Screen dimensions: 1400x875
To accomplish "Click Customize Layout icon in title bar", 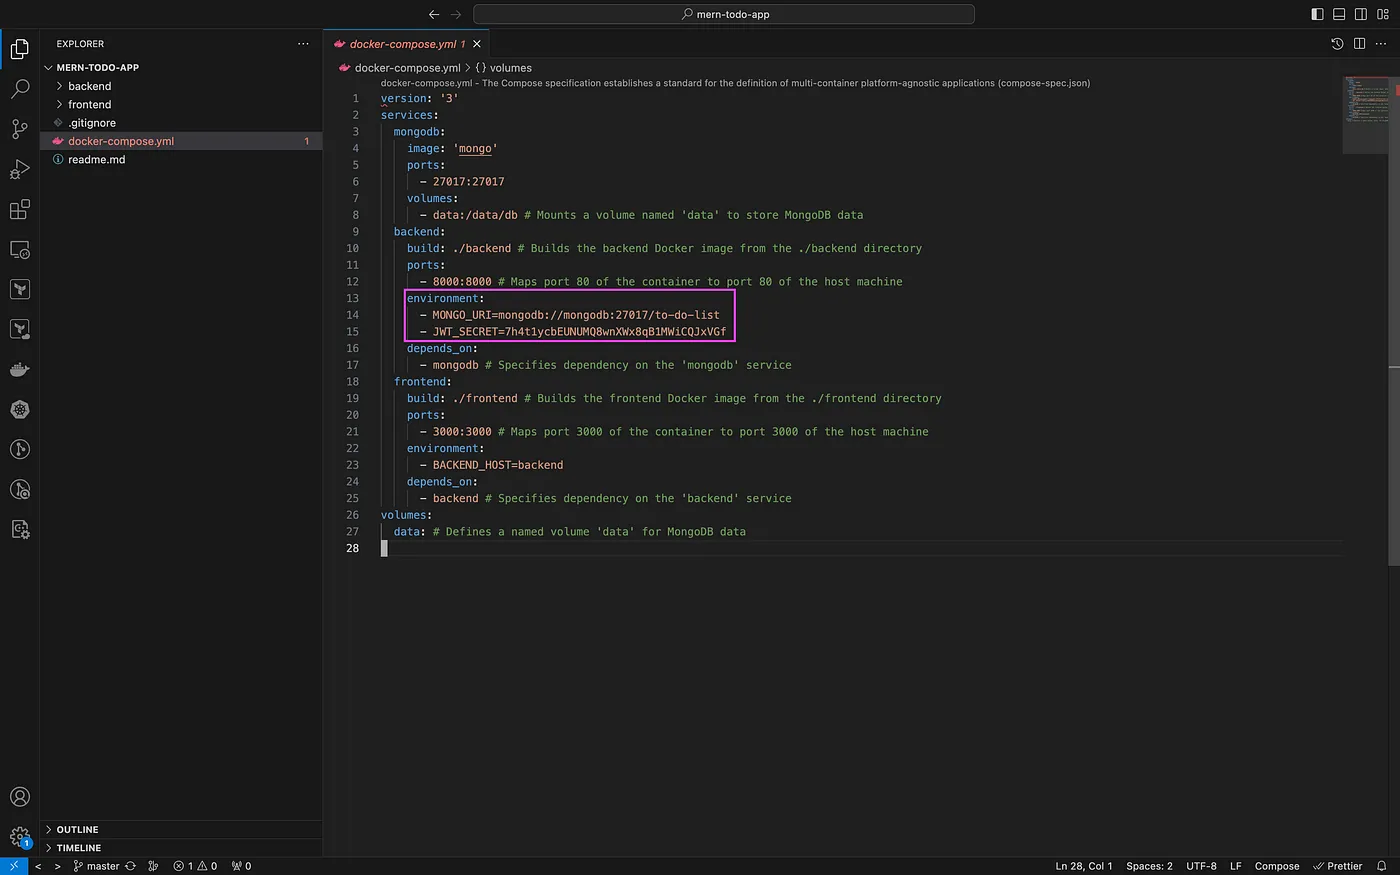I will point(1383,14).
